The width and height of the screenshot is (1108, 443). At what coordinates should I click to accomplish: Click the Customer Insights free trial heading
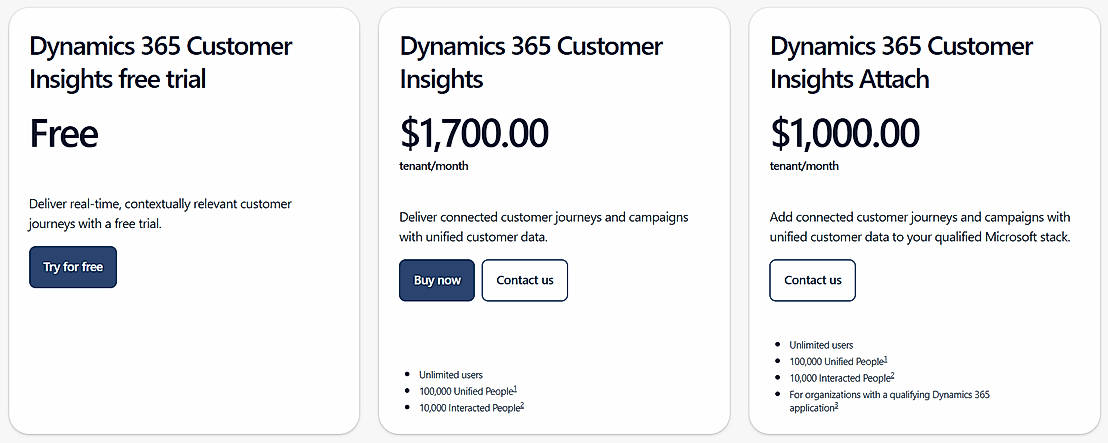tap(161, 62)
